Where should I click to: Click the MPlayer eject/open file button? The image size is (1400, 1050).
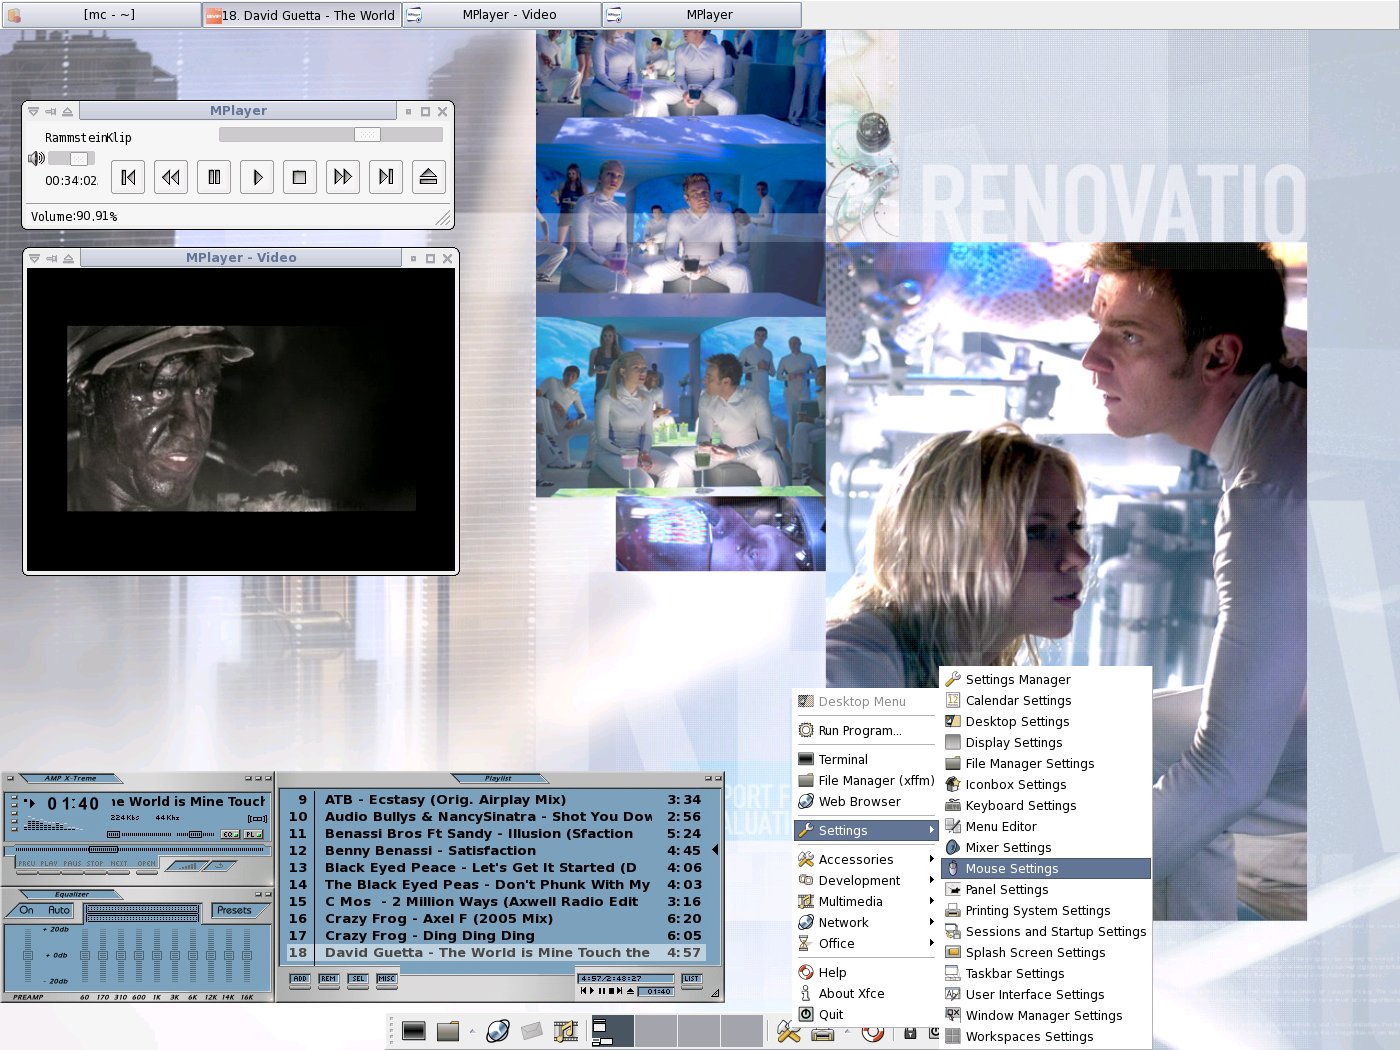(x=428, y=177)
